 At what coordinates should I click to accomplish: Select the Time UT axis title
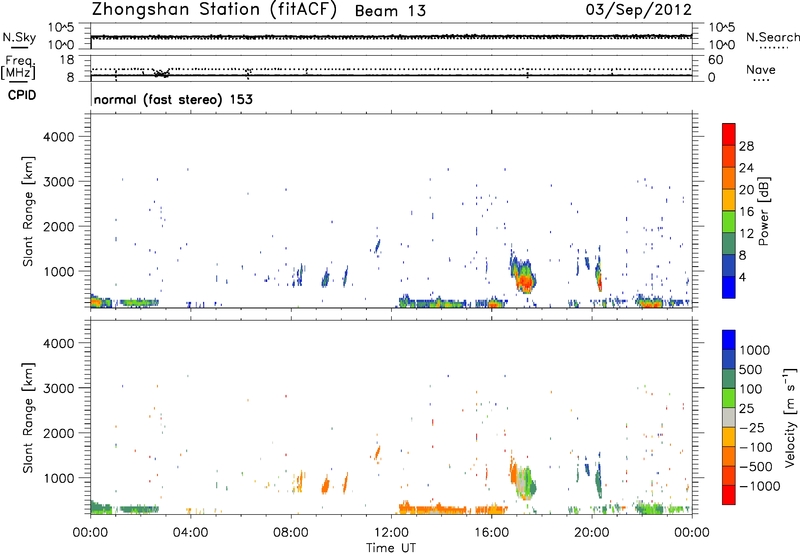[x=391, y=548]
